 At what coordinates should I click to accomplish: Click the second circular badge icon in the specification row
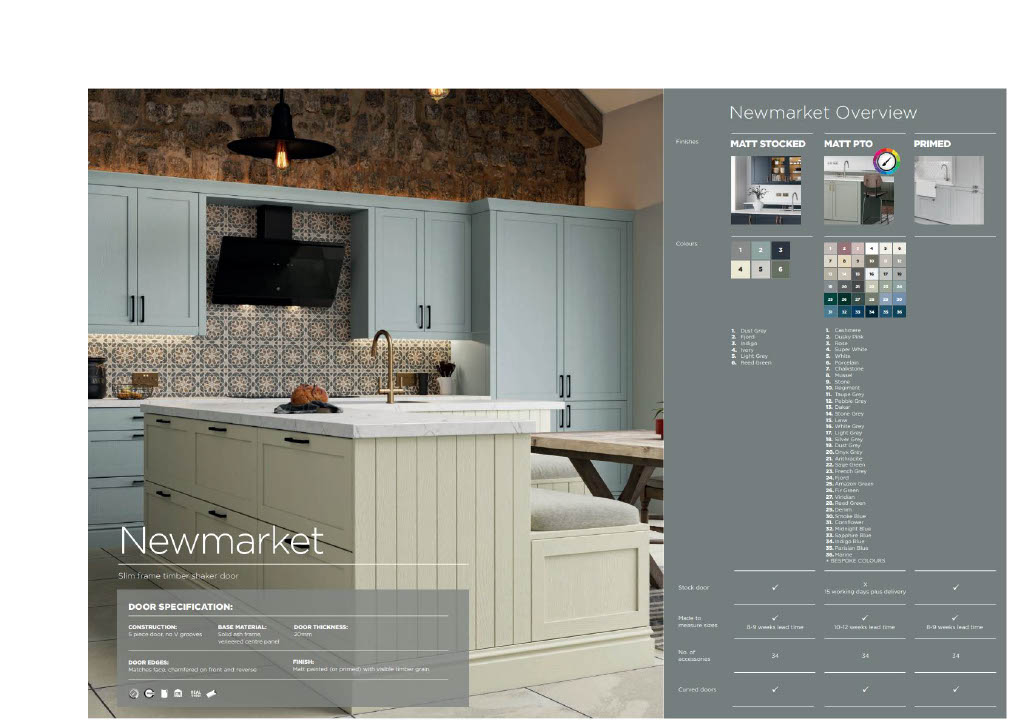pyautogui.click(x=149, y=693)
